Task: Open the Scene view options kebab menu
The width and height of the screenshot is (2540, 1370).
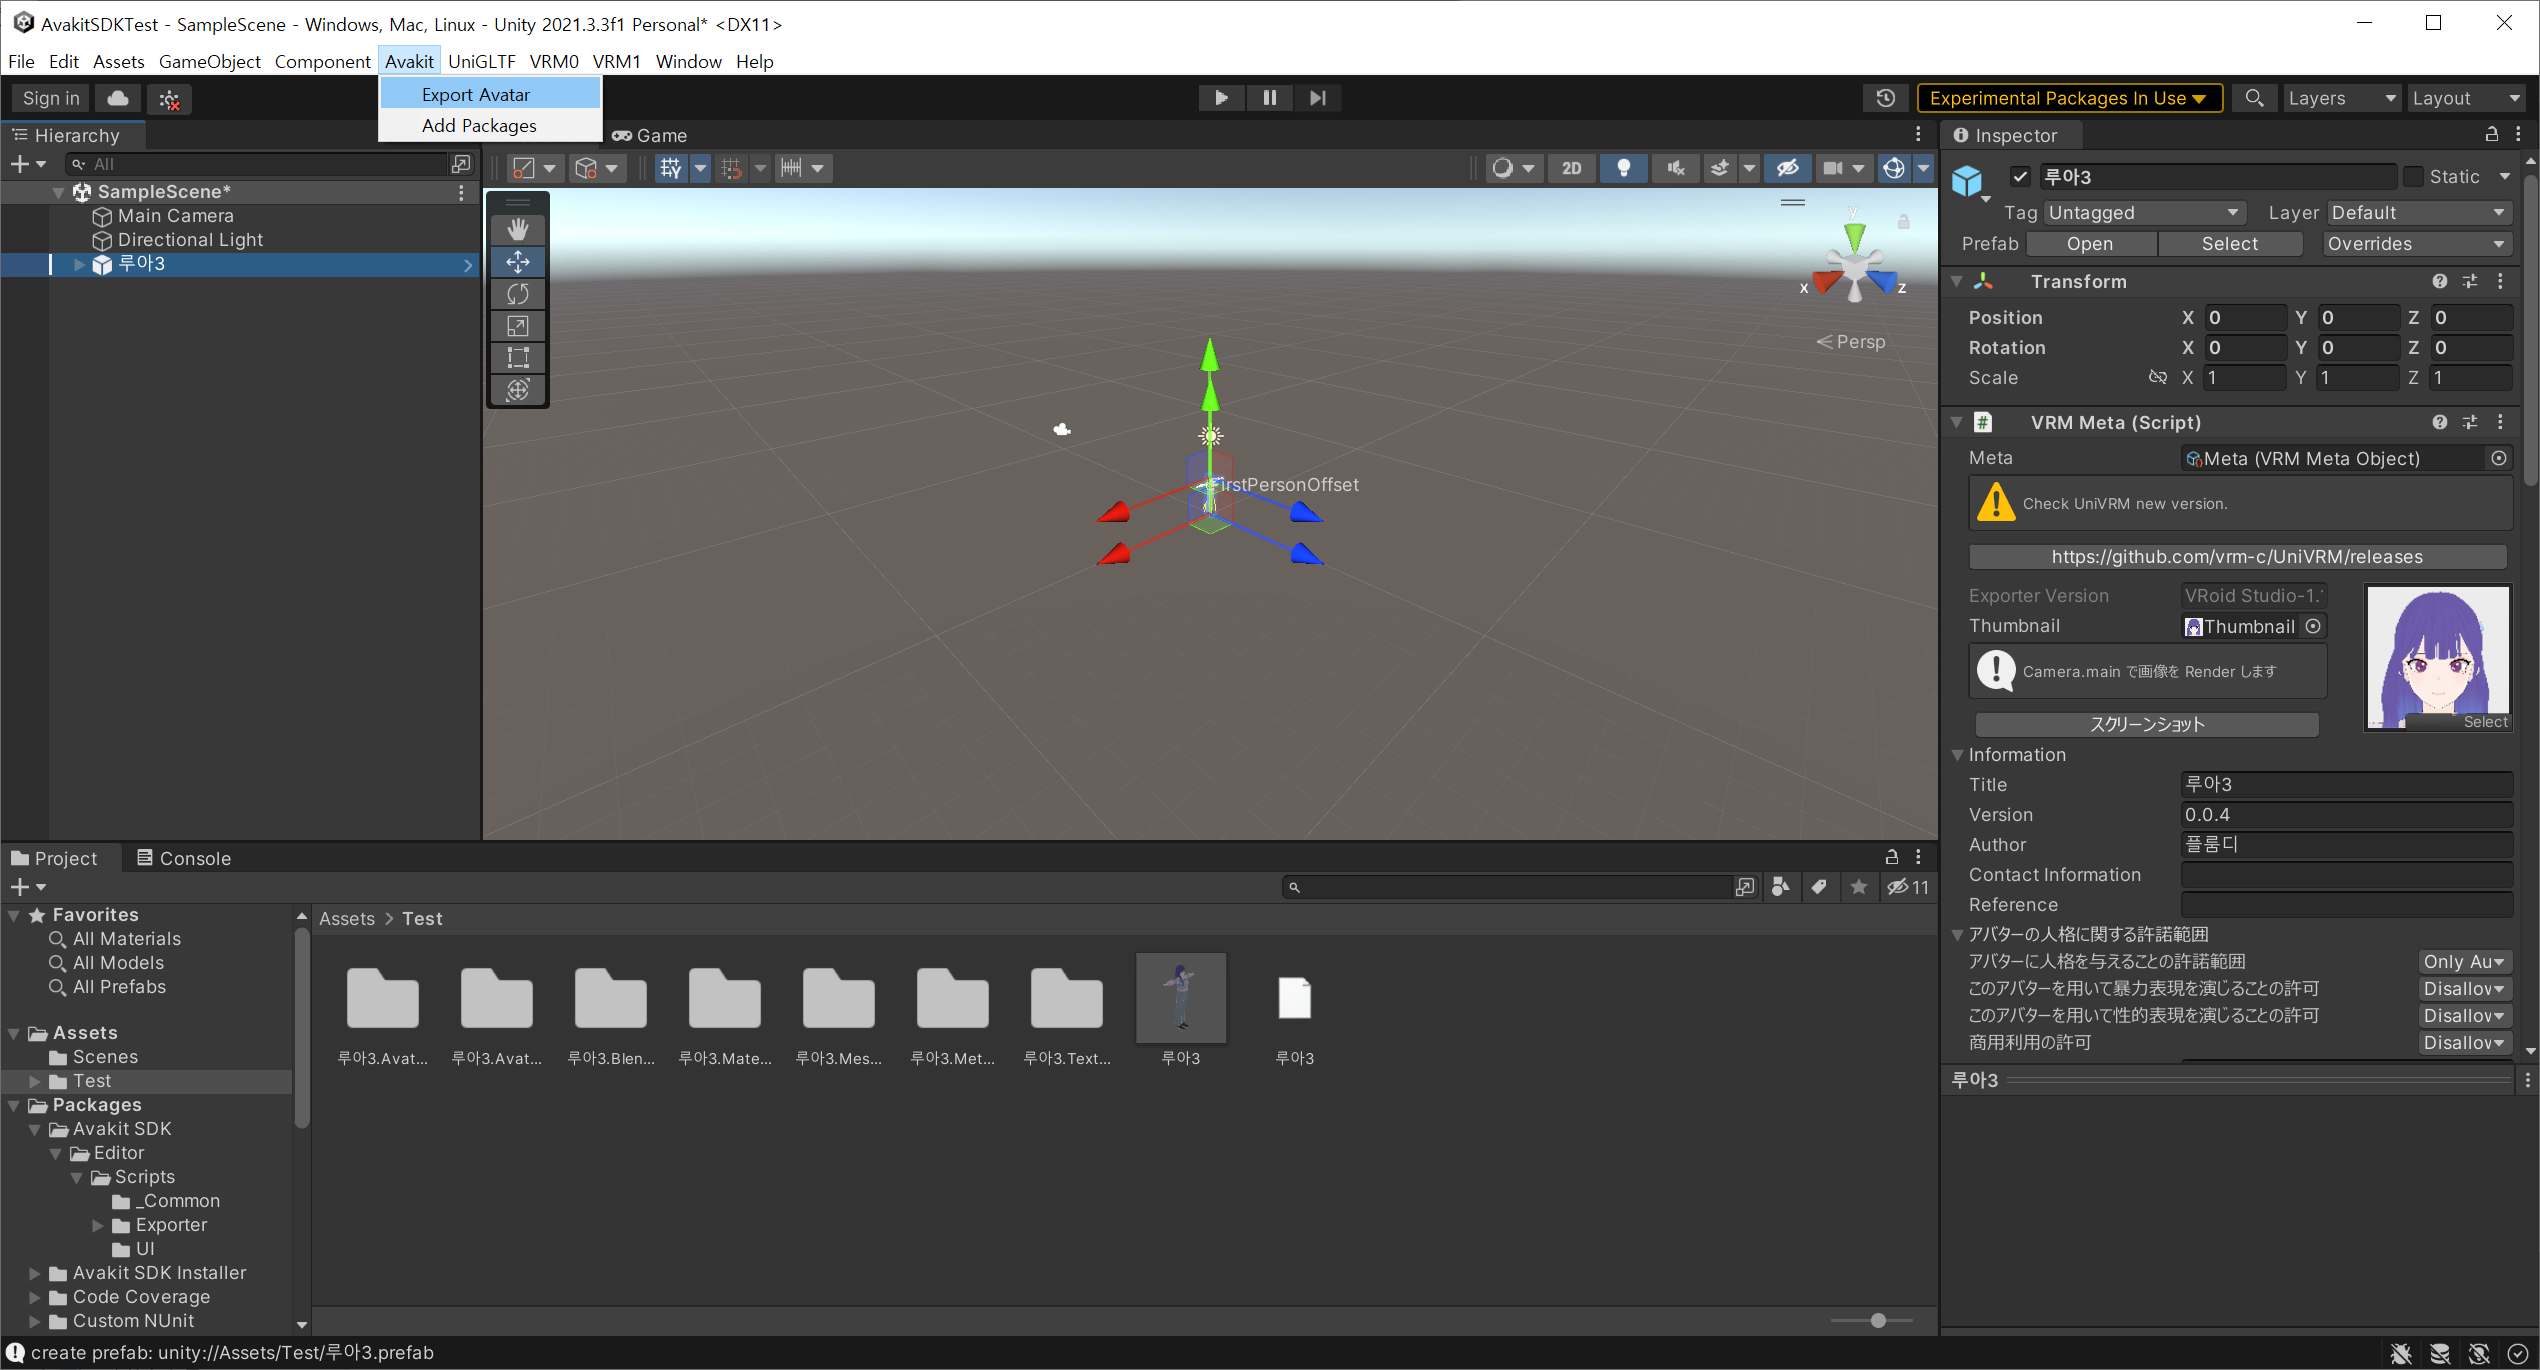Action: point(1918,134)
